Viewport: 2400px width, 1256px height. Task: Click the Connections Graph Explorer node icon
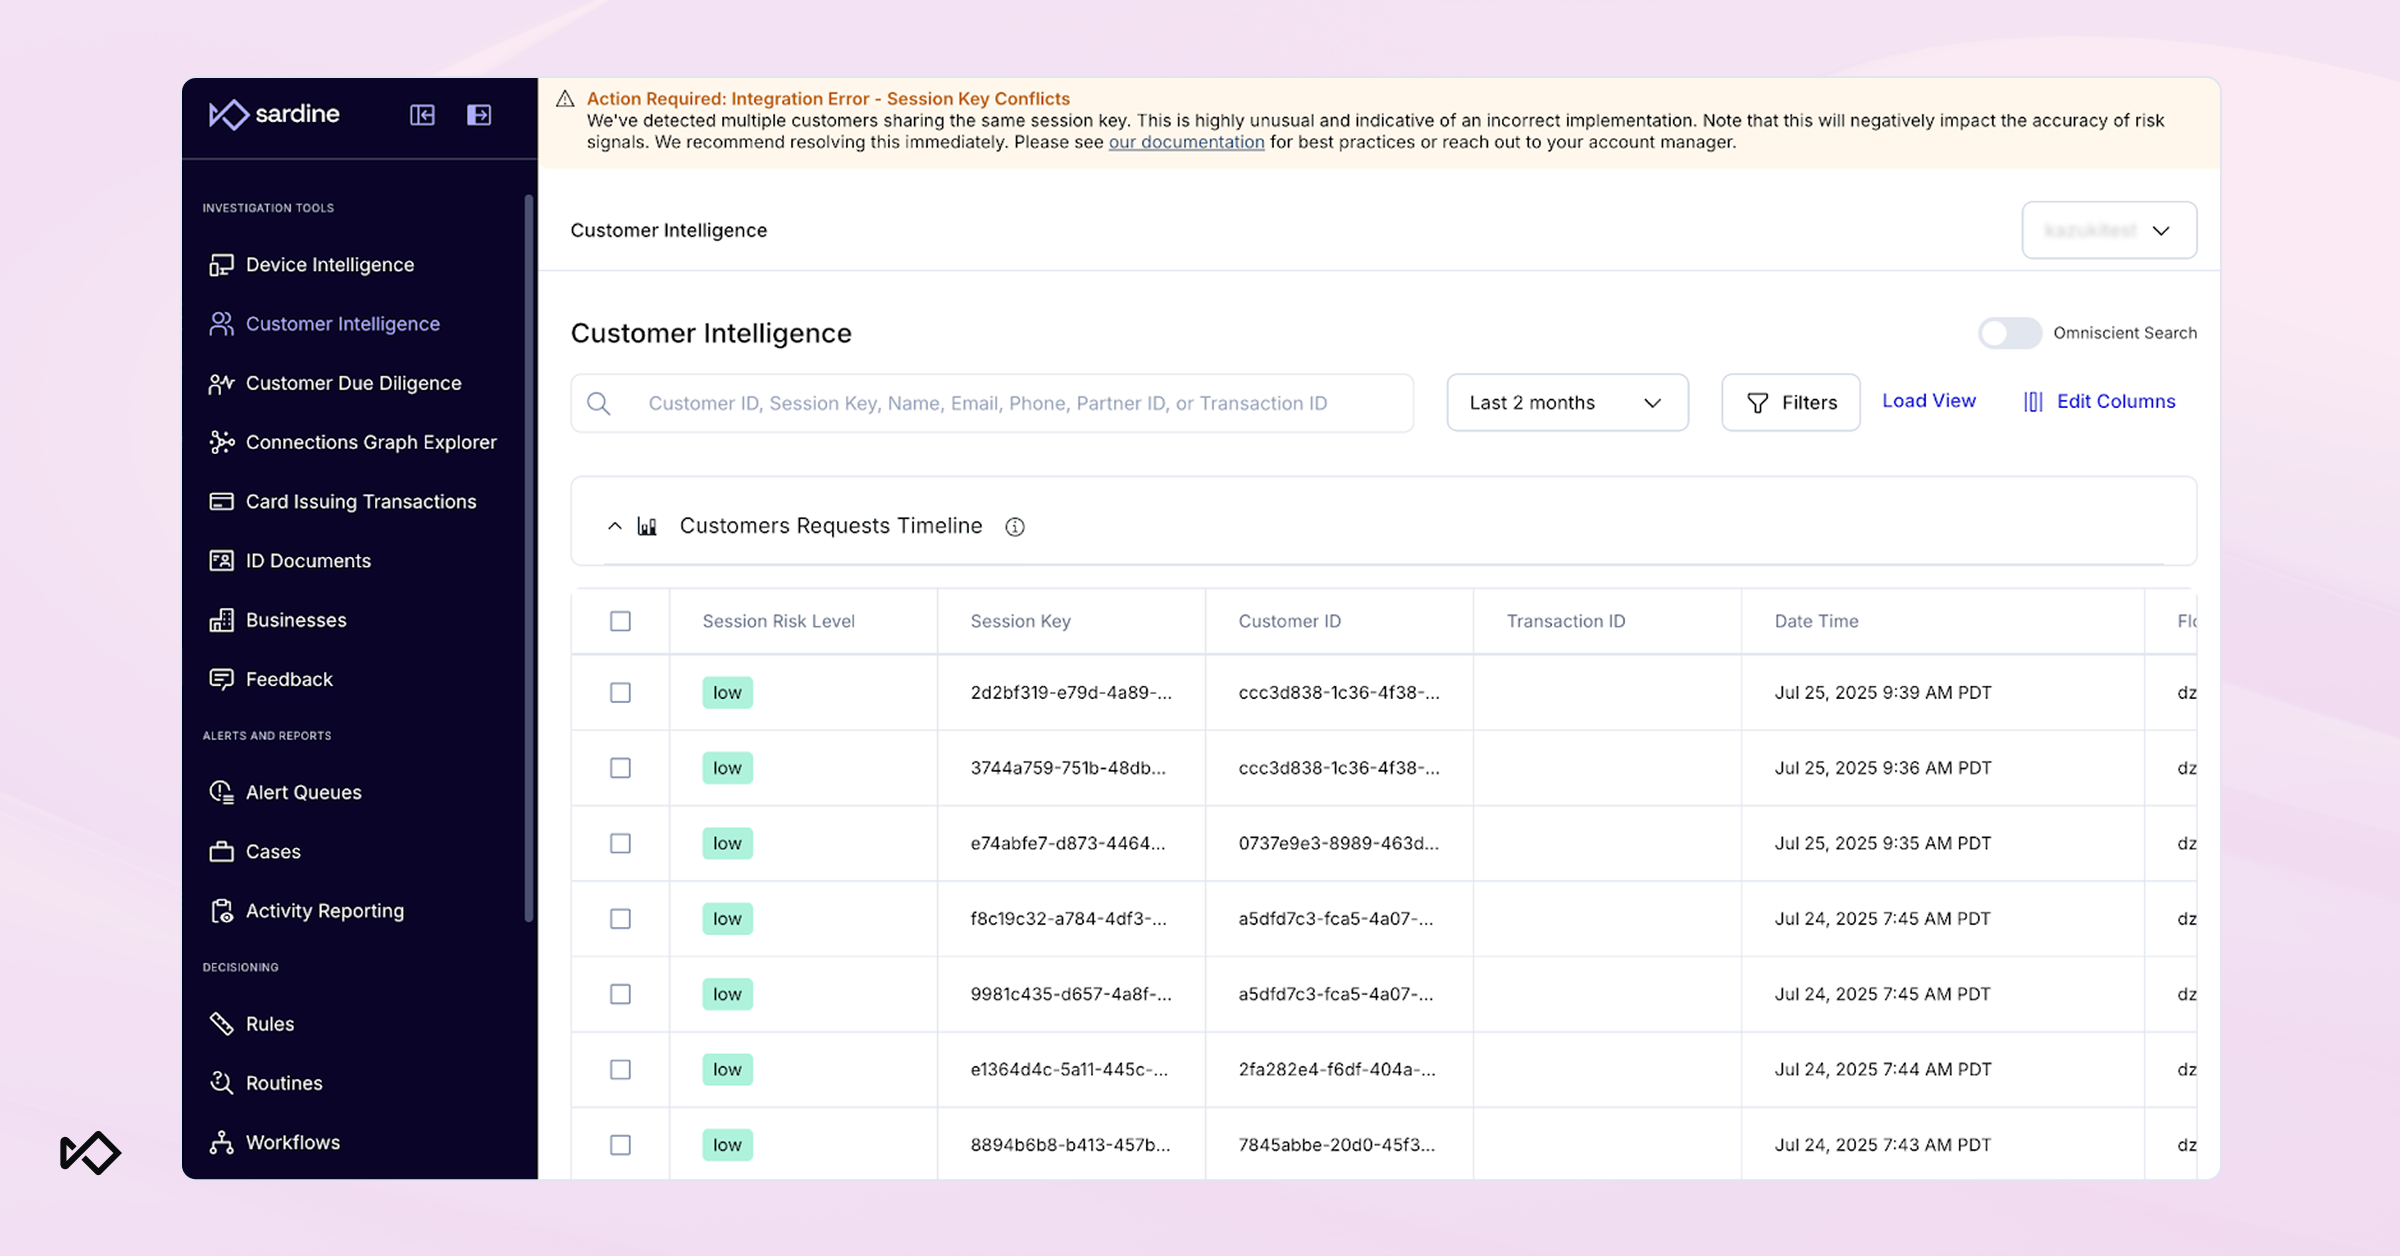221,442
